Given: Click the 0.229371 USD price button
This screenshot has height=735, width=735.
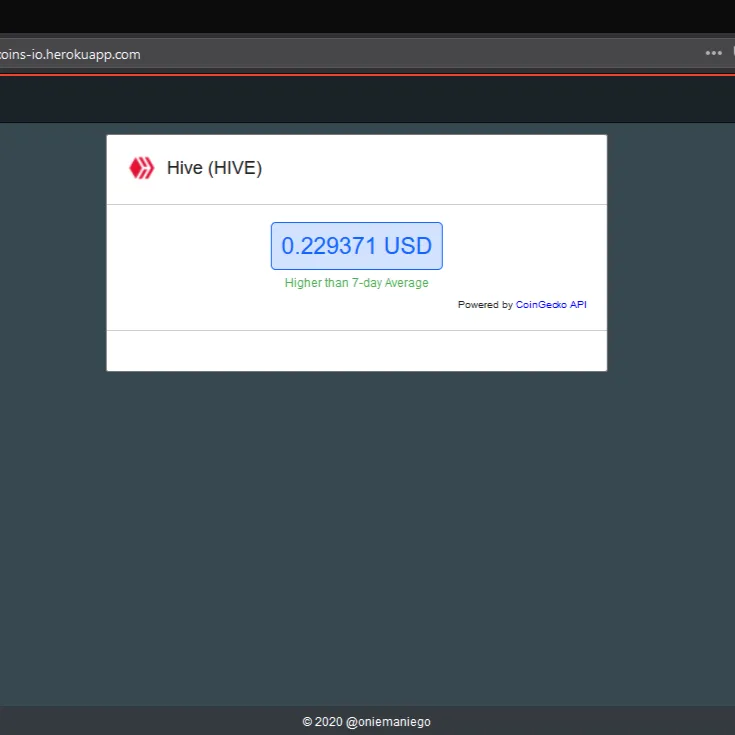Looking at the screenshot, I should (x=356, y=246).
